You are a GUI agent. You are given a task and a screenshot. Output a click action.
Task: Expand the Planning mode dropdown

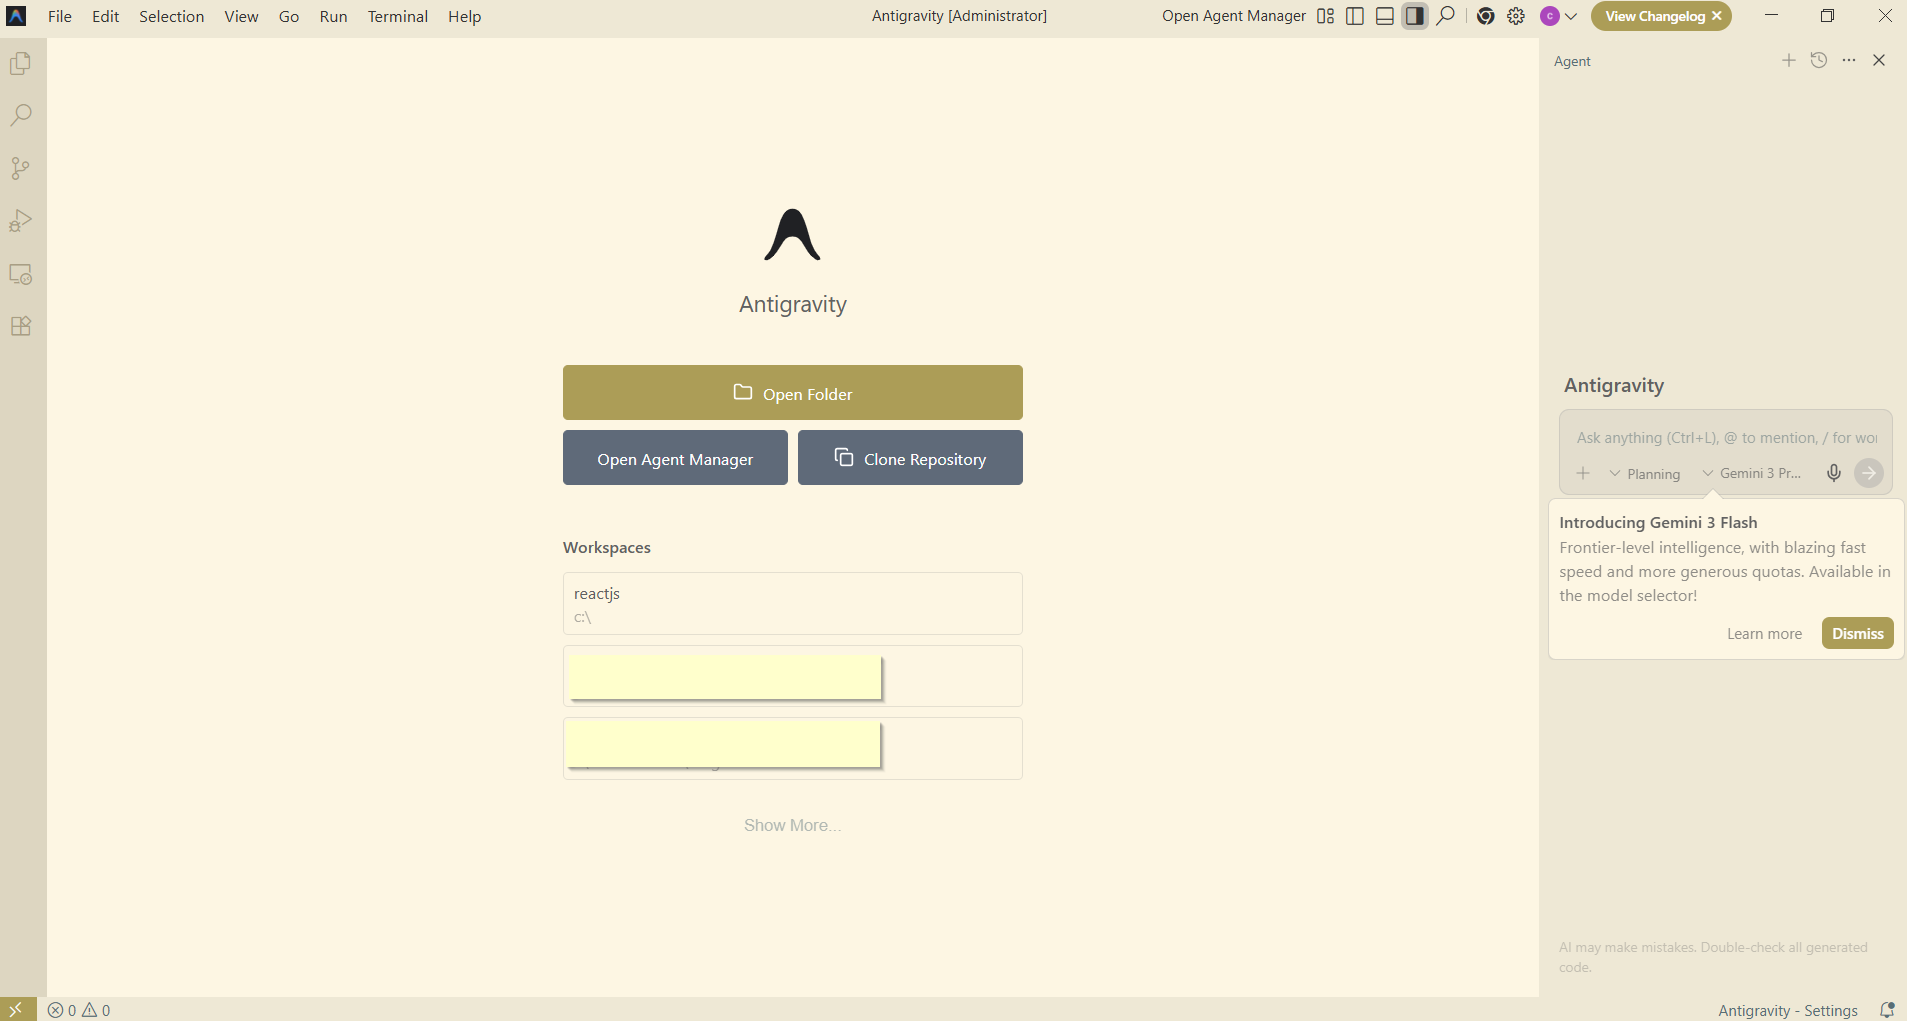tap(1644, 474)
